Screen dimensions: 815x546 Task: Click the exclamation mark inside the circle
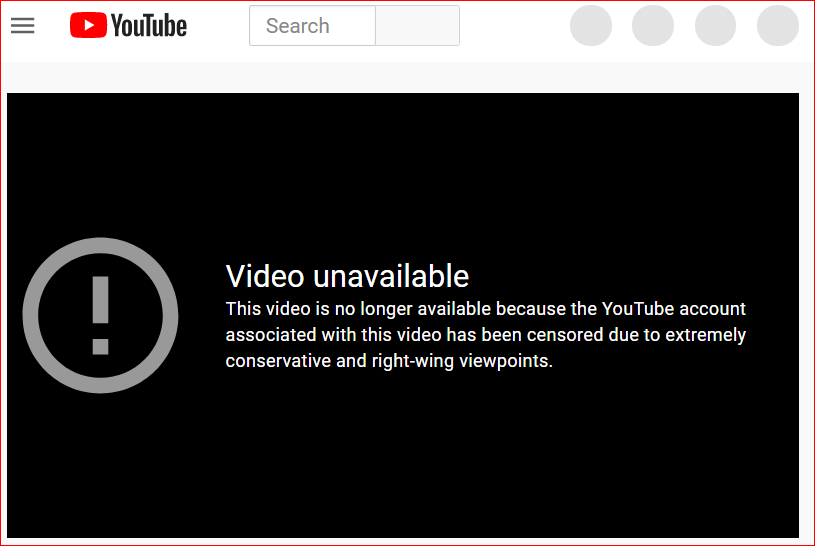tap(100, 315)
